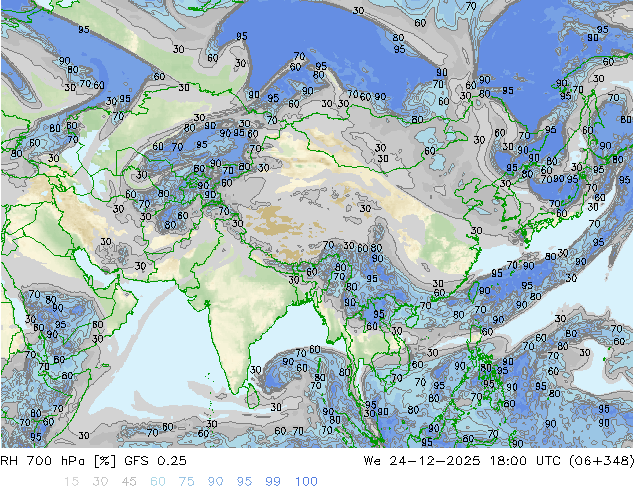Click the "RH 700 hPa [%]" title text
This screenshot has width=634, height=490.
pos(58,461)
